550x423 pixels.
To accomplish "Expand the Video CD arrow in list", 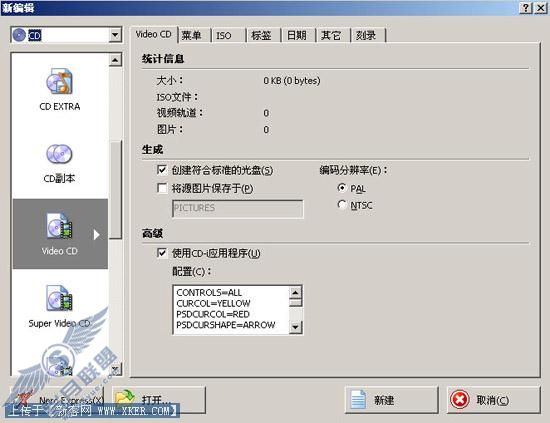I will tap(97, 235).
